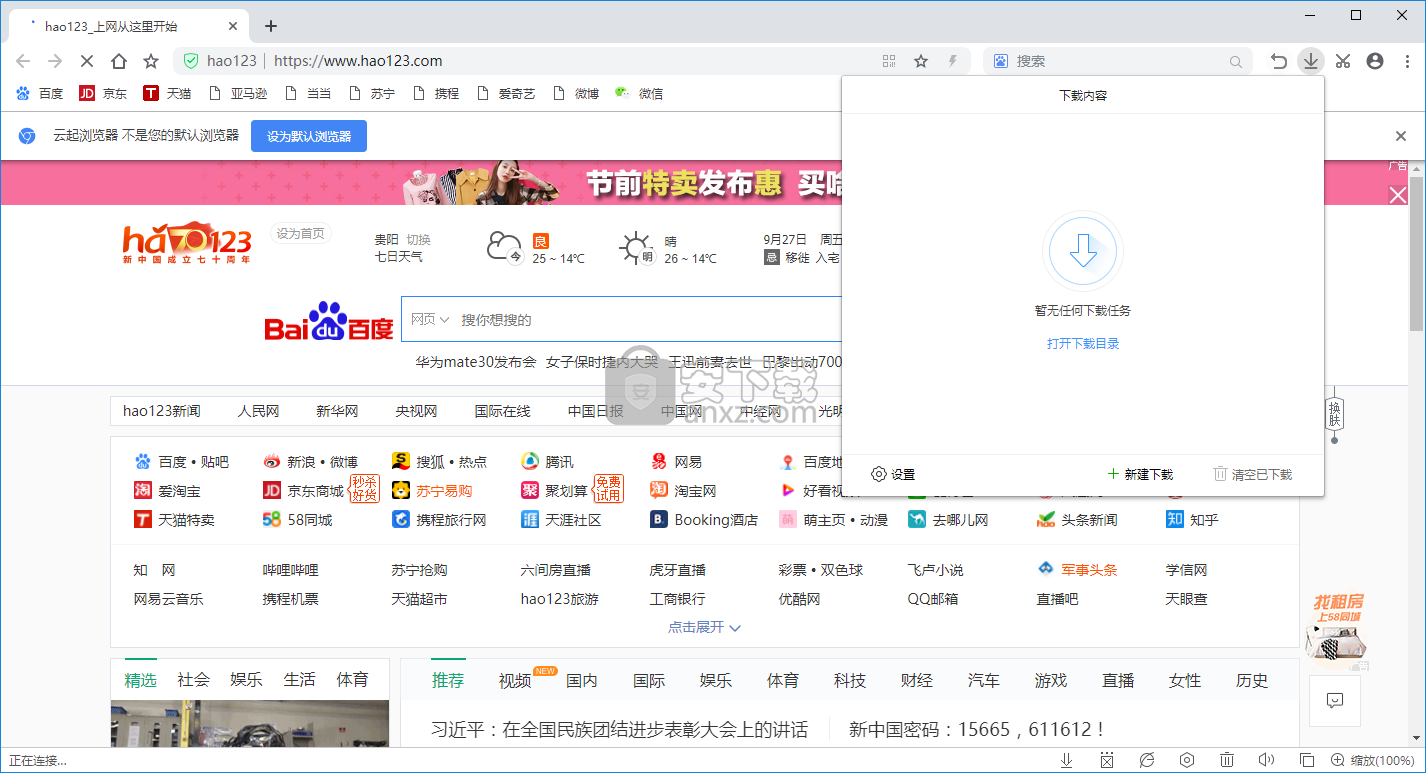Switch to 视频 tab
This screenshot has width=1426, height=773.
[515, 681]
